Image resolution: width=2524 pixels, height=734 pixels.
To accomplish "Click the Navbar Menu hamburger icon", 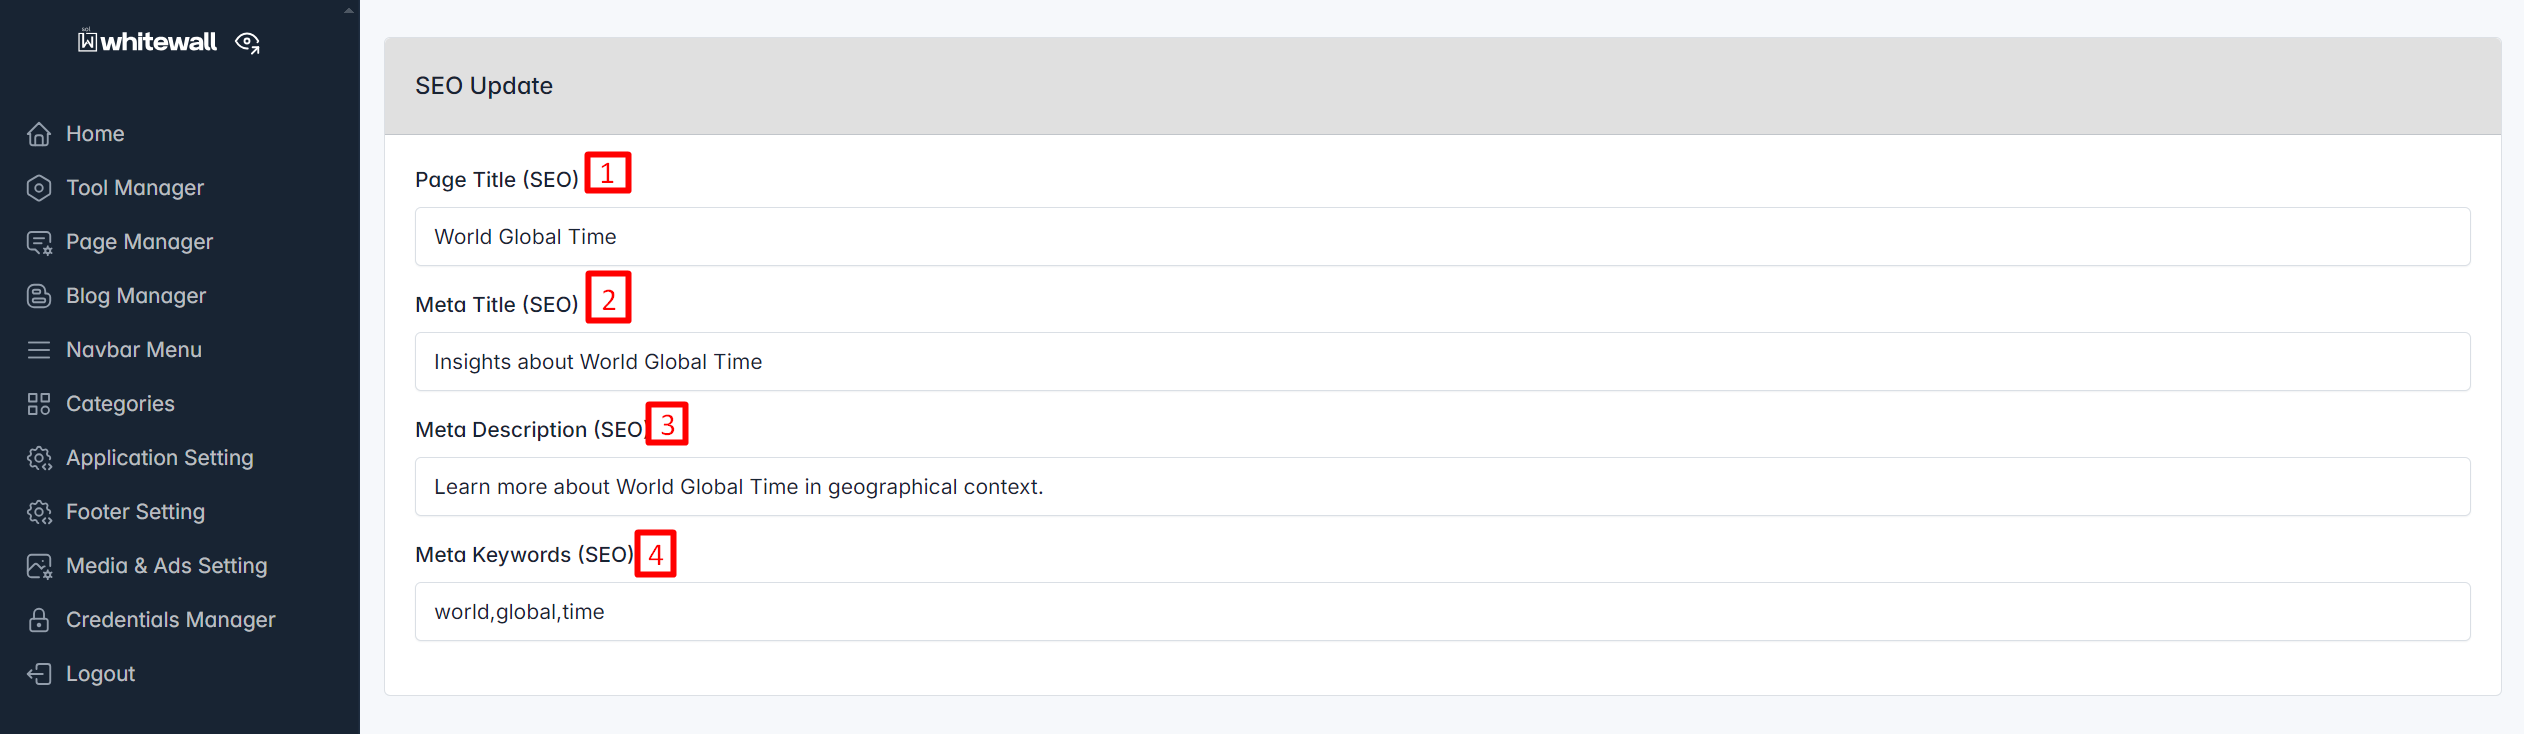I will [39, 350].
